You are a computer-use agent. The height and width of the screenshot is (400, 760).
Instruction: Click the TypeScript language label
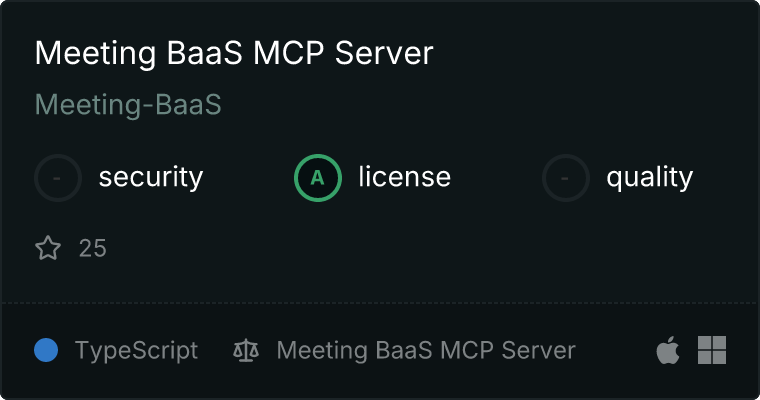(x=137, y=351)
